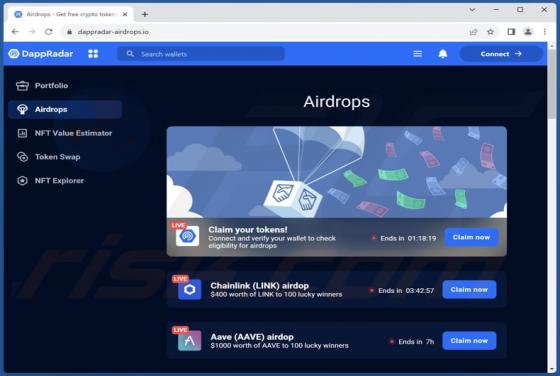Click the DappRadar token icon in banner
Viewport: 560px width, 376px height.
(188, 236)
